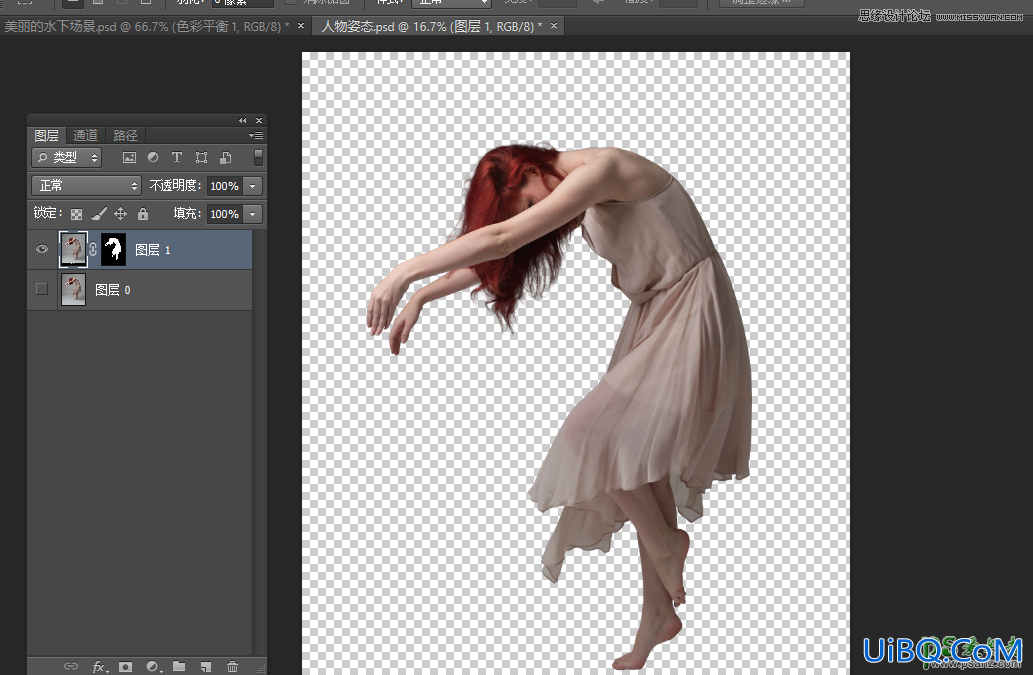
Task: Open the 类型 layer filter dropdown
Action: [66, 157]
